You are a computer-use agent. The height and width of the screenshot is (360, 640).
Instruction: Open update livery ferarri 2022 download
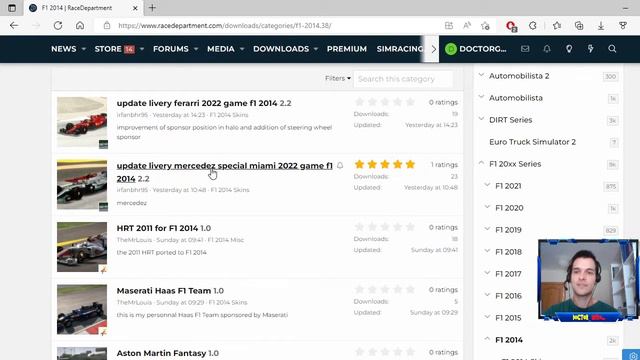(x=197, y=103)
